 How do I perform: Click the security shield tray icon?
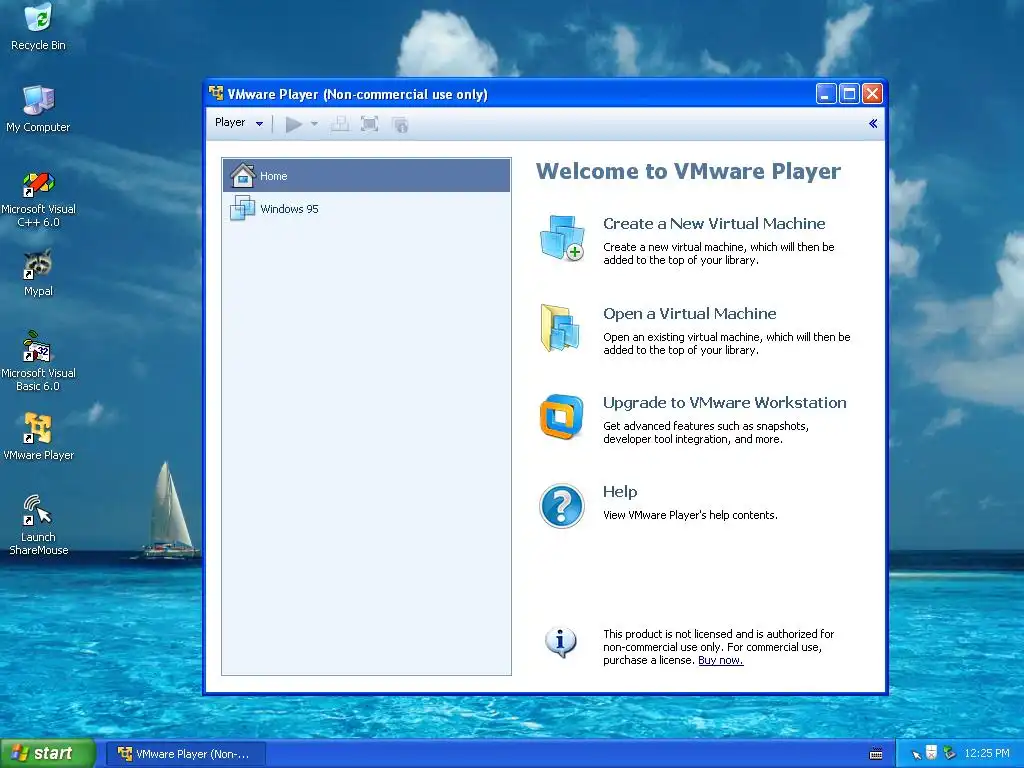pos(932,753)
